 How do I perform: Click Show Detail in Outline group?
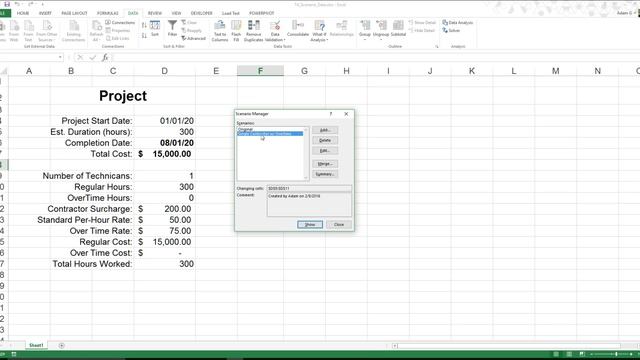422,22
